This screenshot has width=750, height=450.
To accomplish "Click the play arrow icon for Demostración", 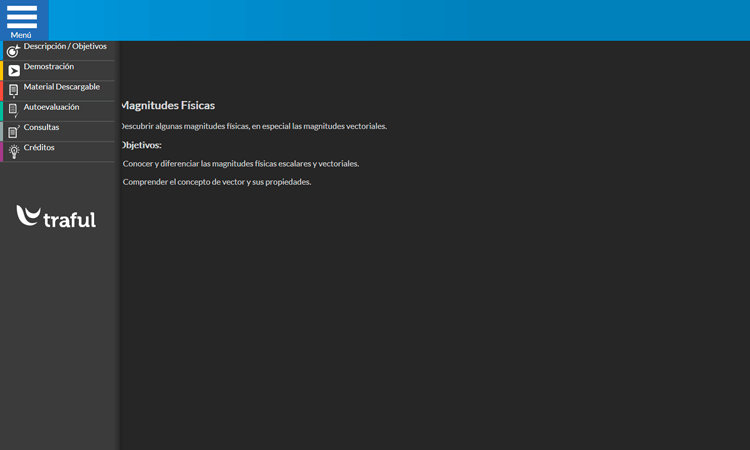I will [13, 71].
